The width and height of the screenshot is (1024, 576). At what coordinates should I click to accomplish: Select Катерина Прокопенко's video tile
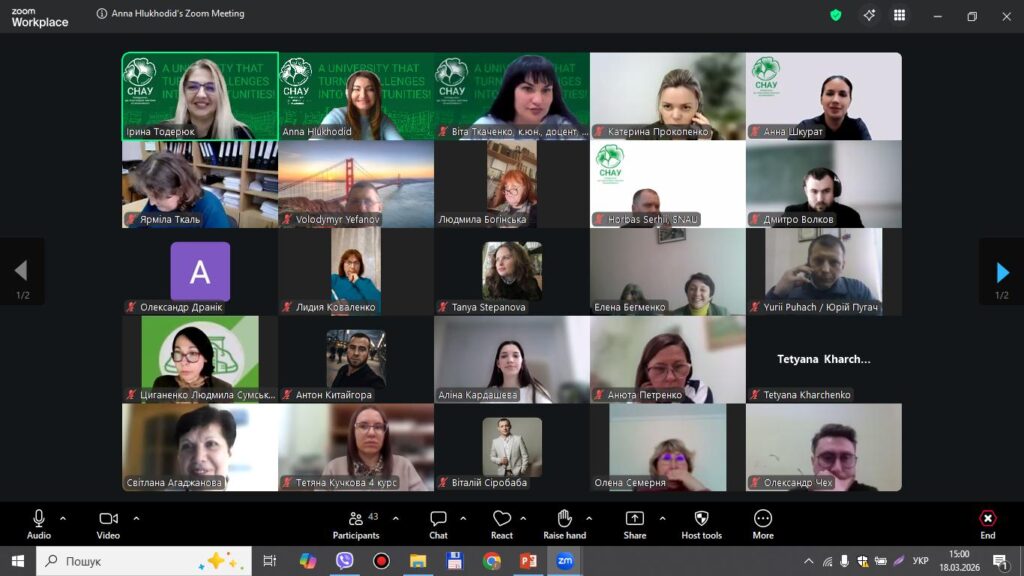(x=667, y=96)
